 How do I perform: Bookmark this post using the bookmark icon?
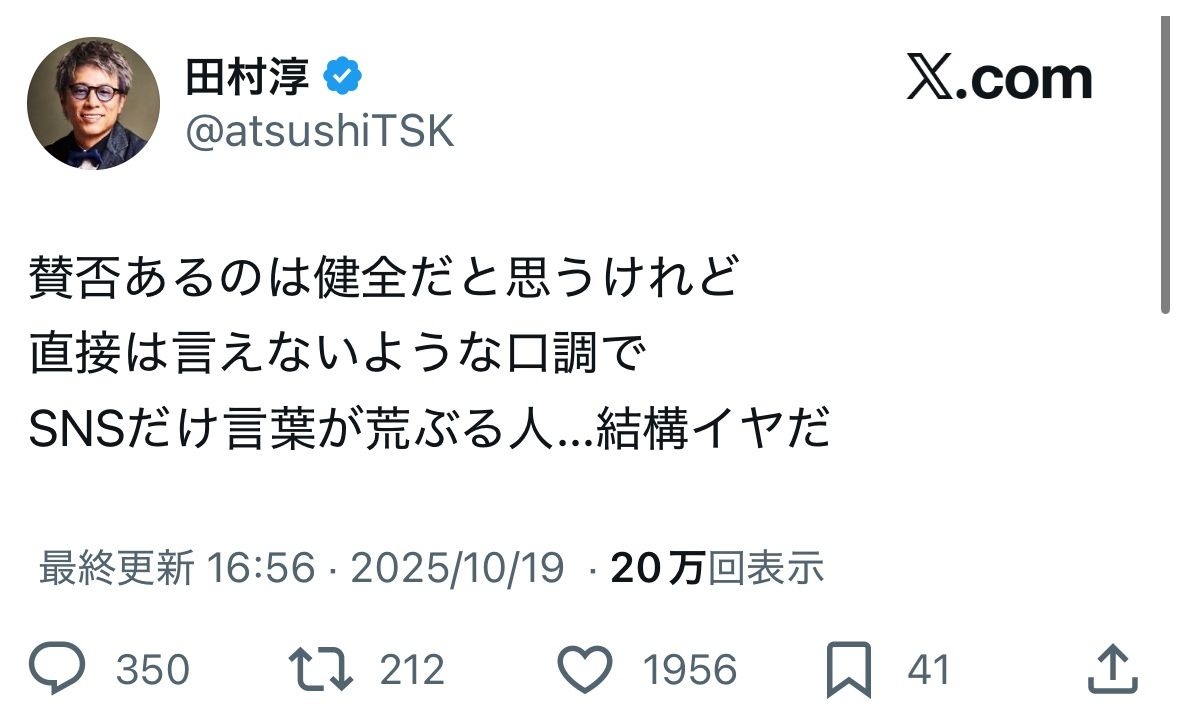tap(852, 669)
